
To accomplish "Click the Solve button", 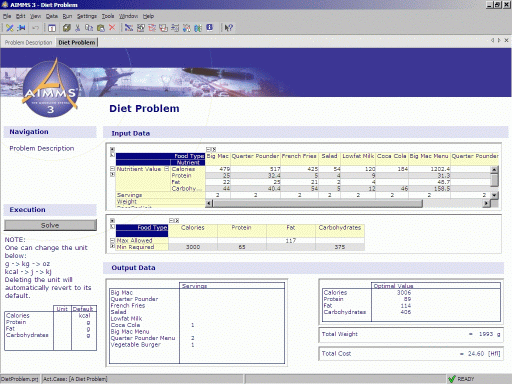I will [x=50, y=225].
